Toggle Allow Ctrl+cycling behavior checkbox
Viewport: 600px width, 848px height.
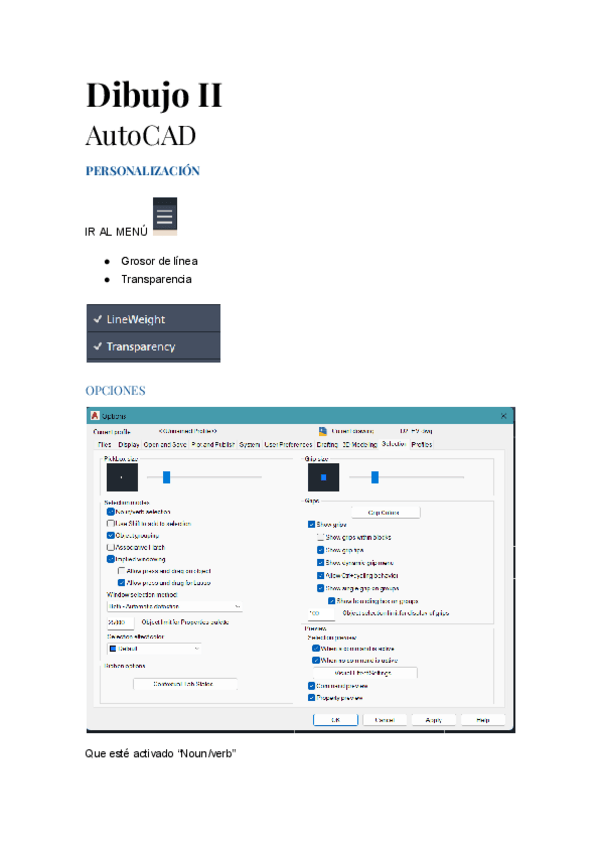pyautogui.click(x=320, y=575)
